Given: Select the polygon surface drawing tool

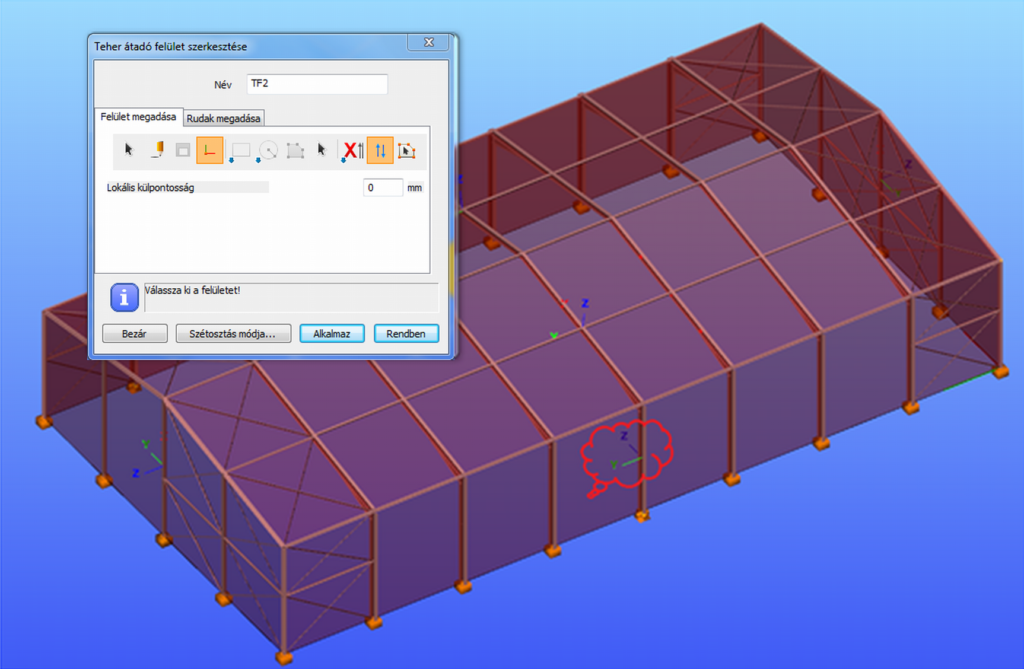Looking at the screenshot, I should [x=295, y=150].
